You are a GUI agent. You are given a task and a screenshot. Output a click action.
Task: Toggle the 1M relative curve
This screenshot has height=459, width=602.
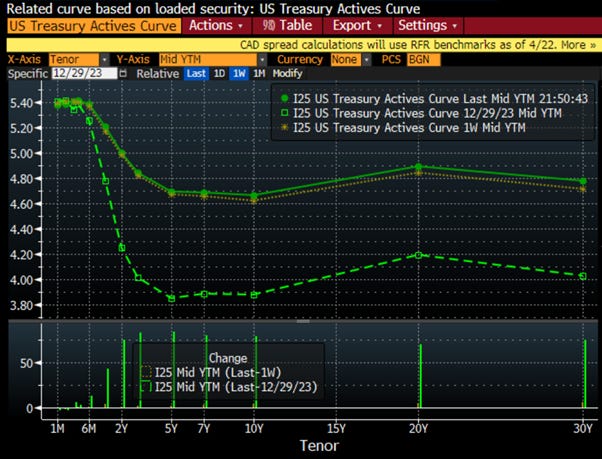(259, 73)
